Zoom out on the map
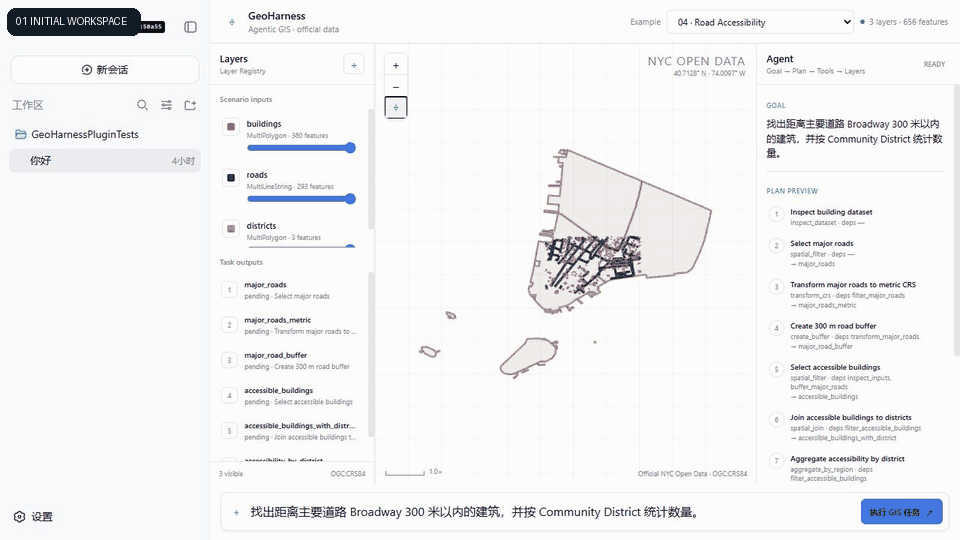This screenshot has height=540, width=960. (x=396, y=87)
